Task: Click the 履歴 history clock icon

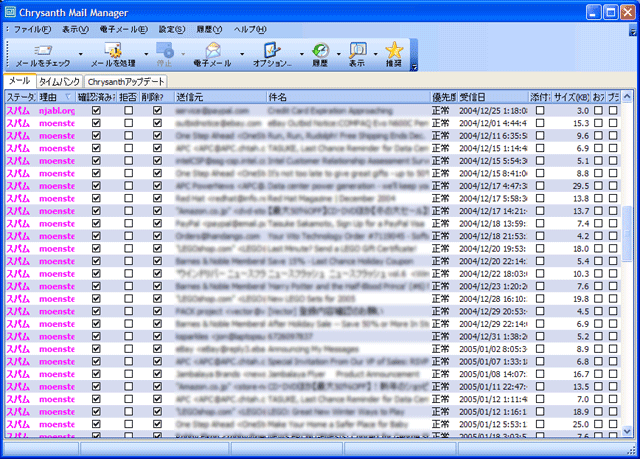Action: 320,50
